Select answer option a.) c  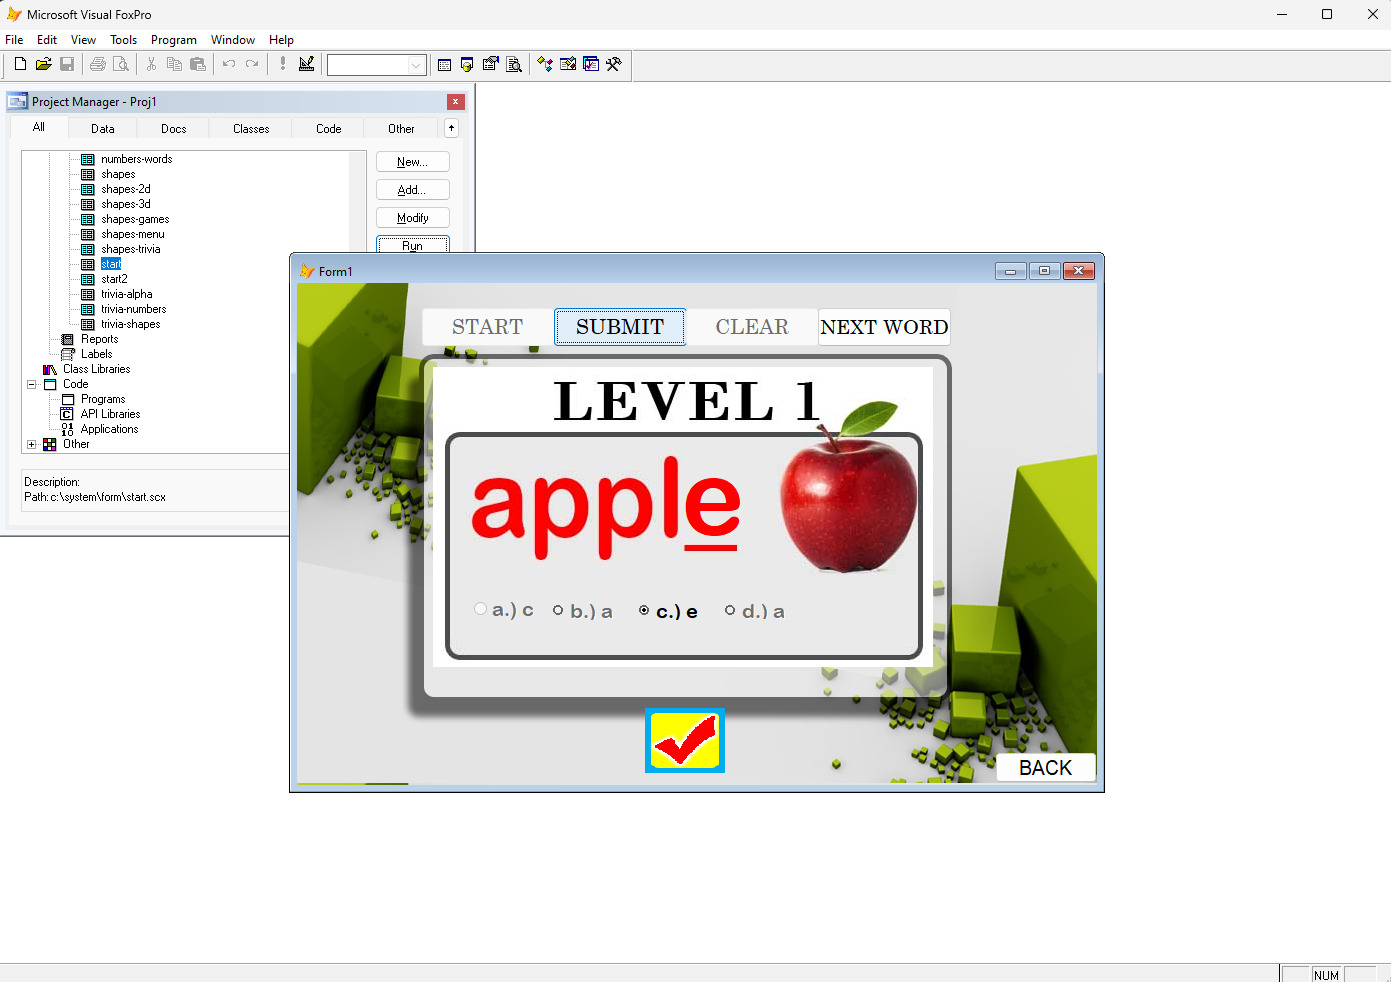pos(481,610)
